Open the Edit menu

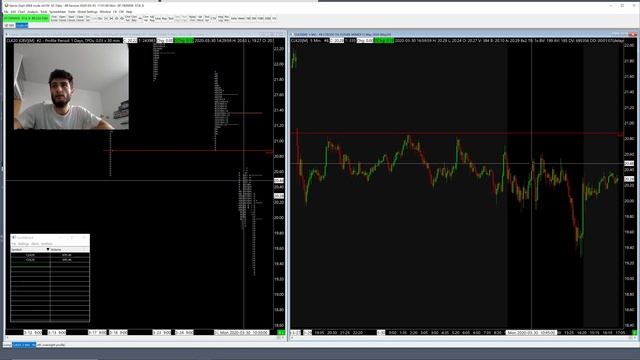[x=13, y=12]
